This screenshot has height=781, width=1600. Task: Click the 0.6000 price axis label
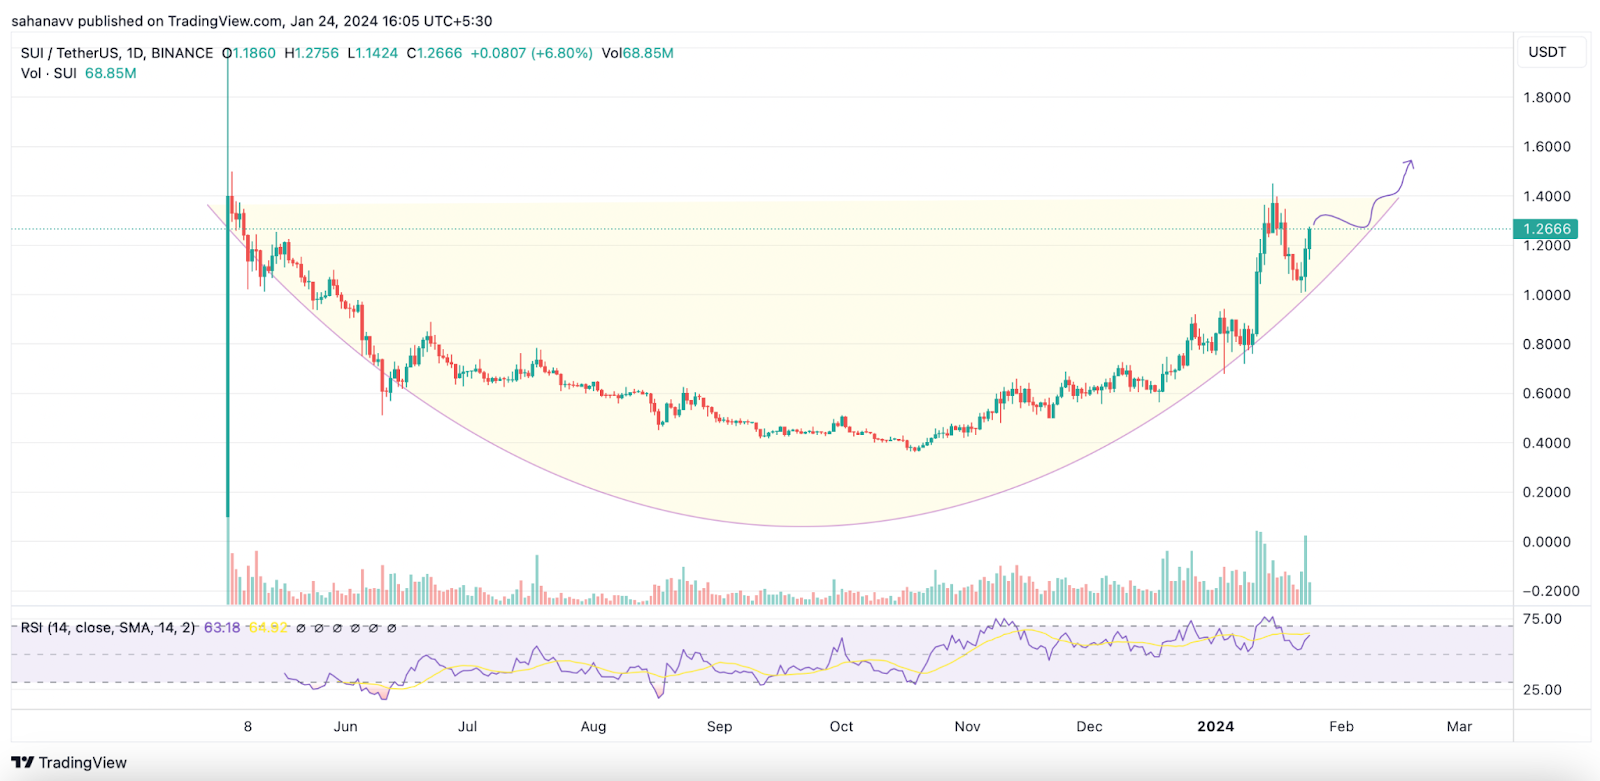1547,393
